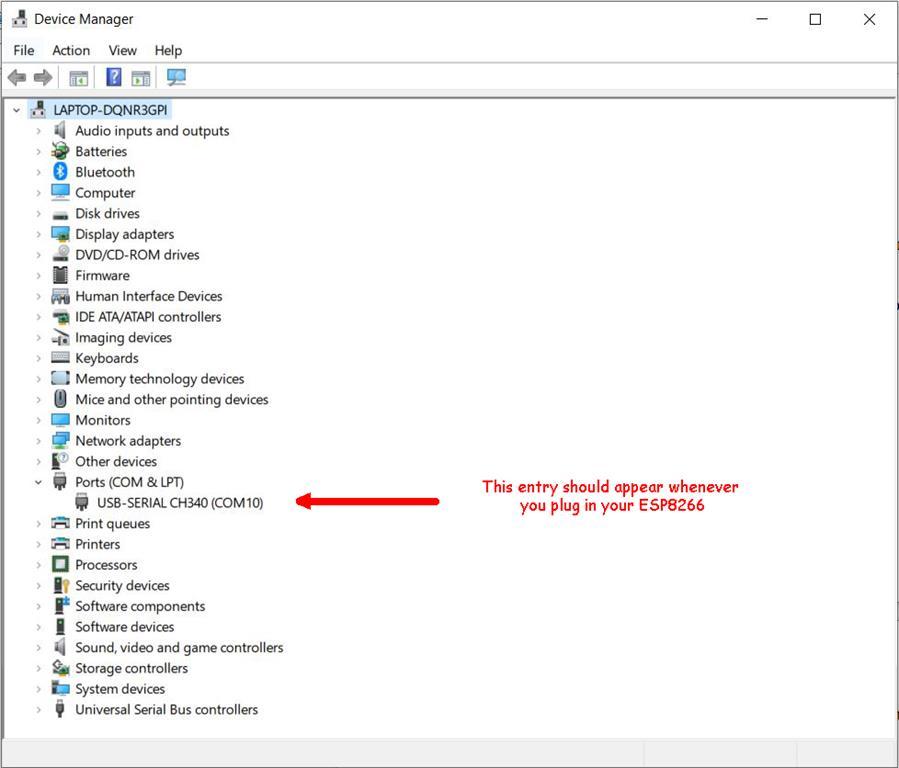Open the File menu
The image size is (899, 768).
point(23,50)
